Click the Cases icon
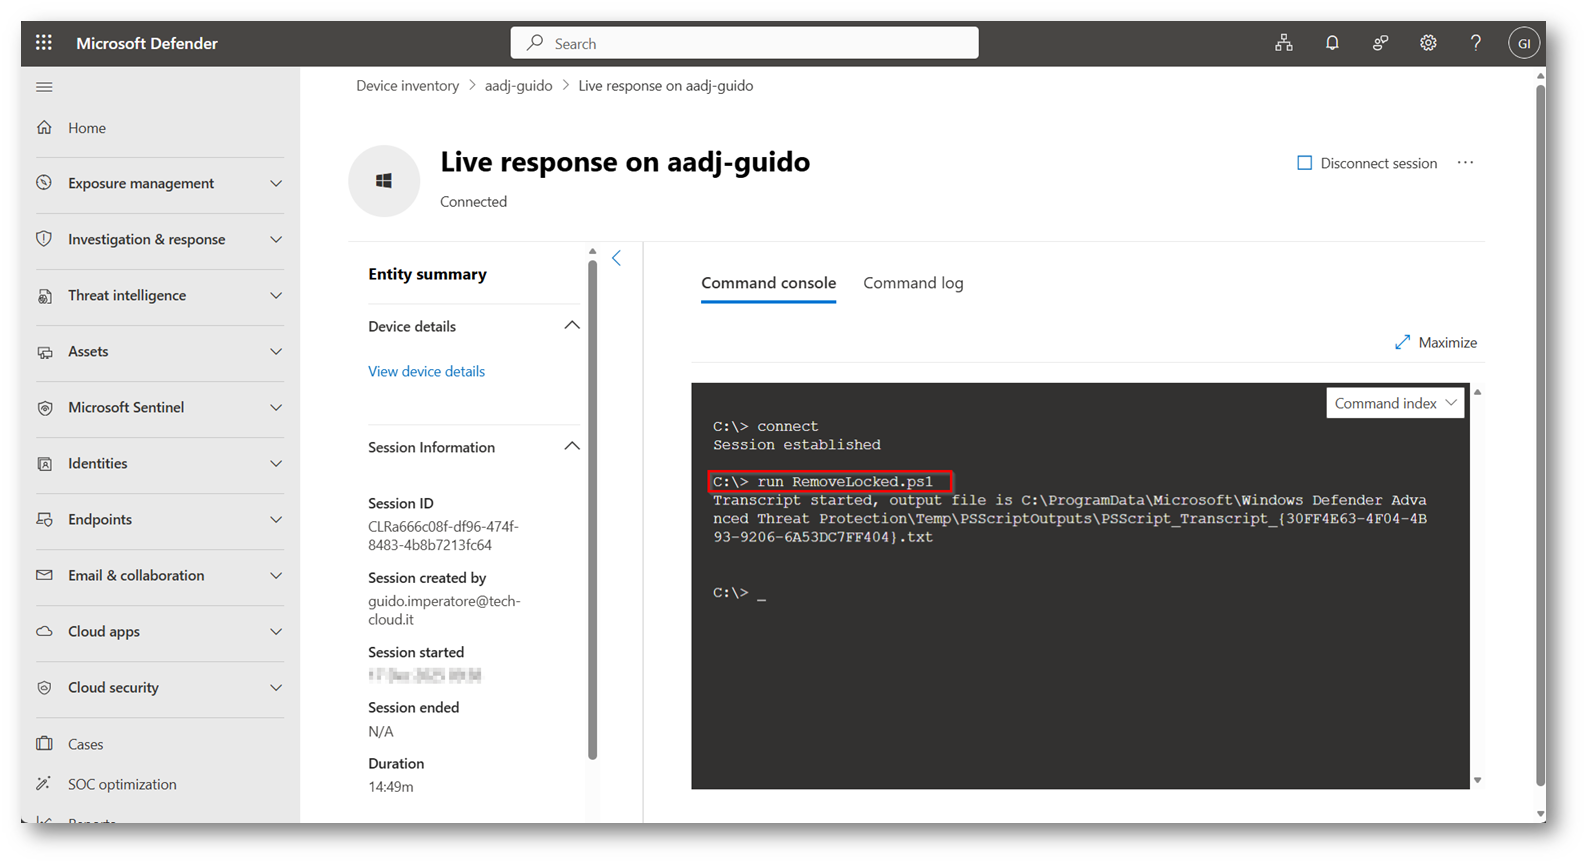 44,744
